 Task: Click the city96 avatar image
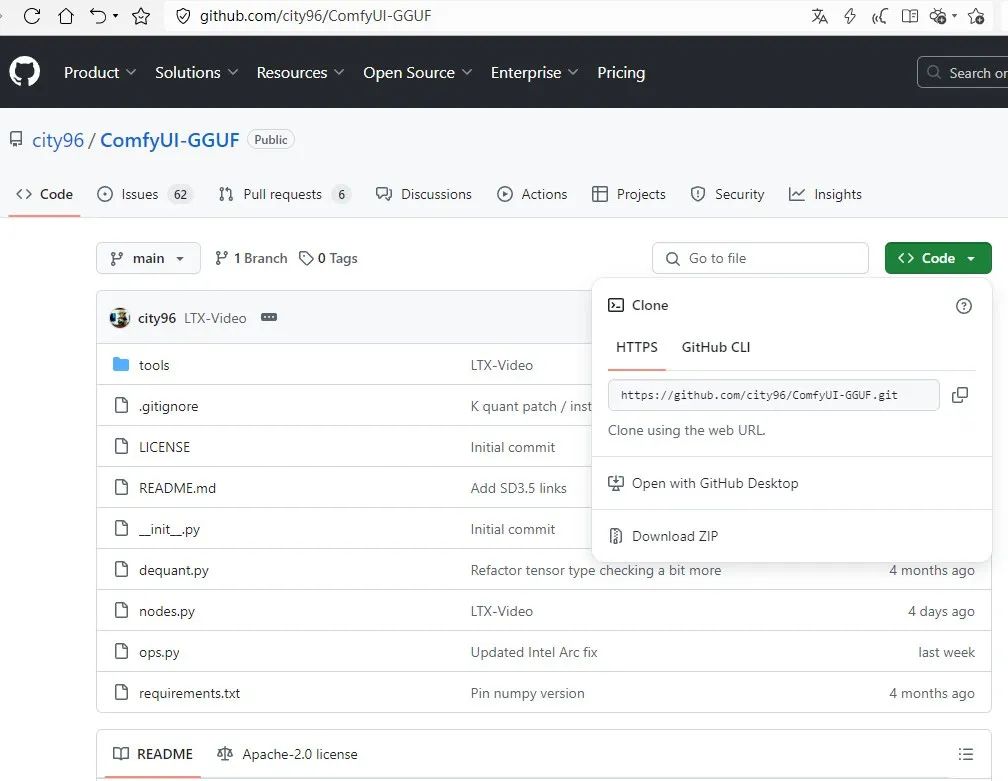(x=120, y=318)
